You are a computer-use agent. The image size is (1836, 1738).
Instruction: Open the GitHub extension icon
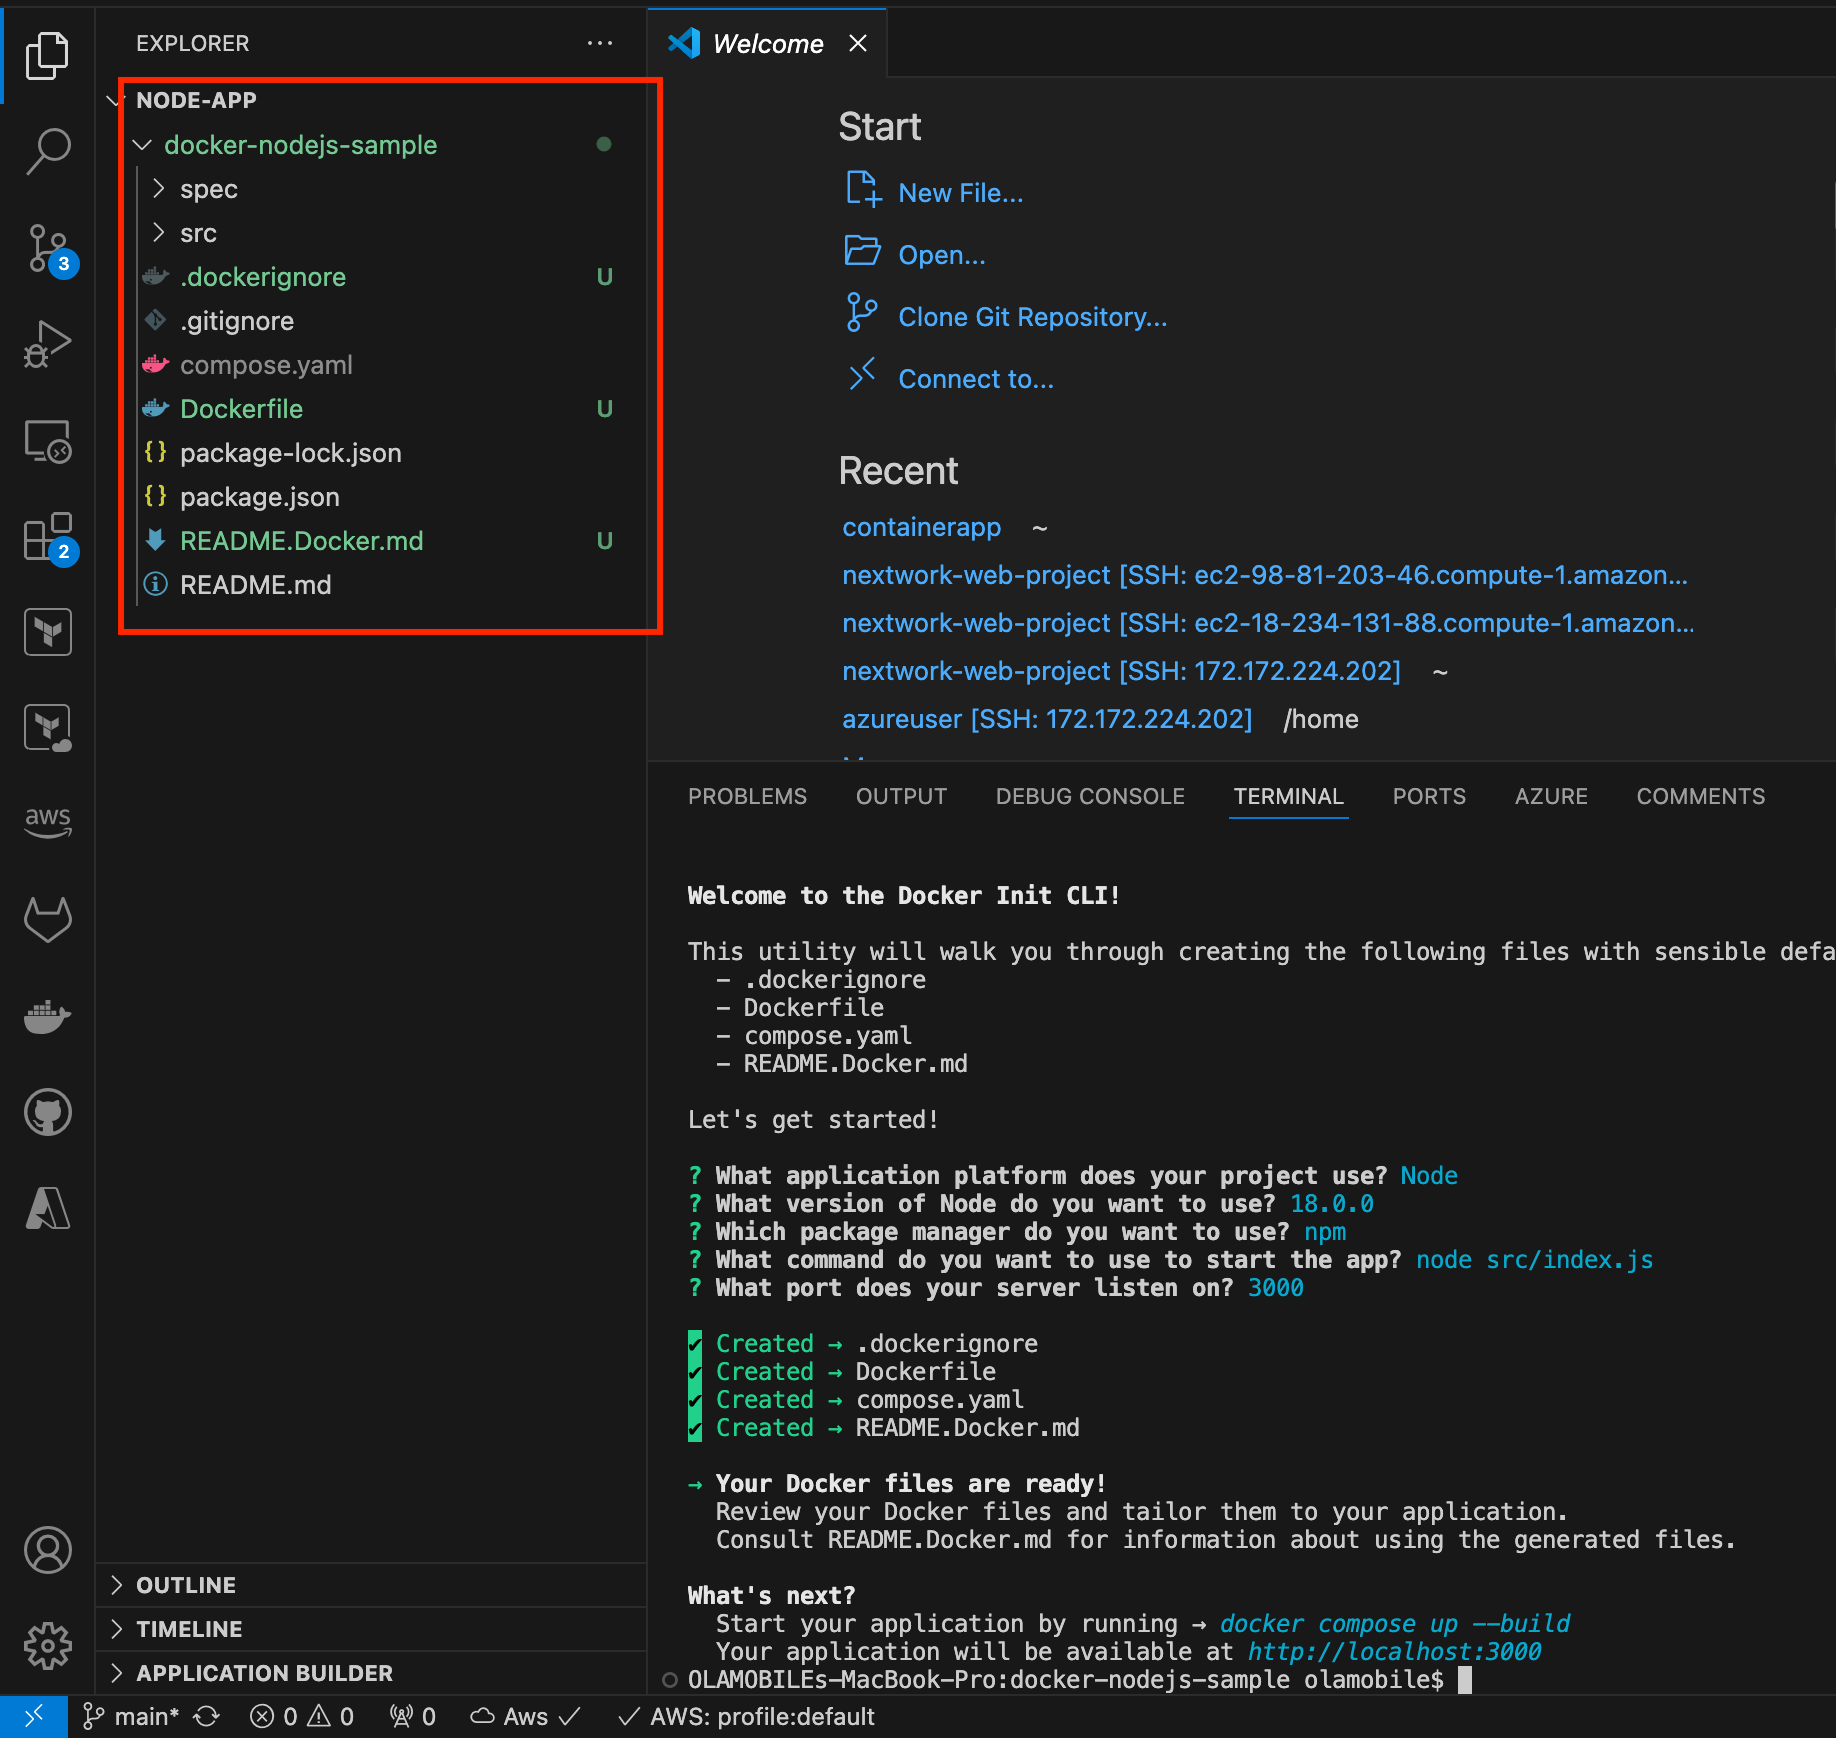[47, 1112]
